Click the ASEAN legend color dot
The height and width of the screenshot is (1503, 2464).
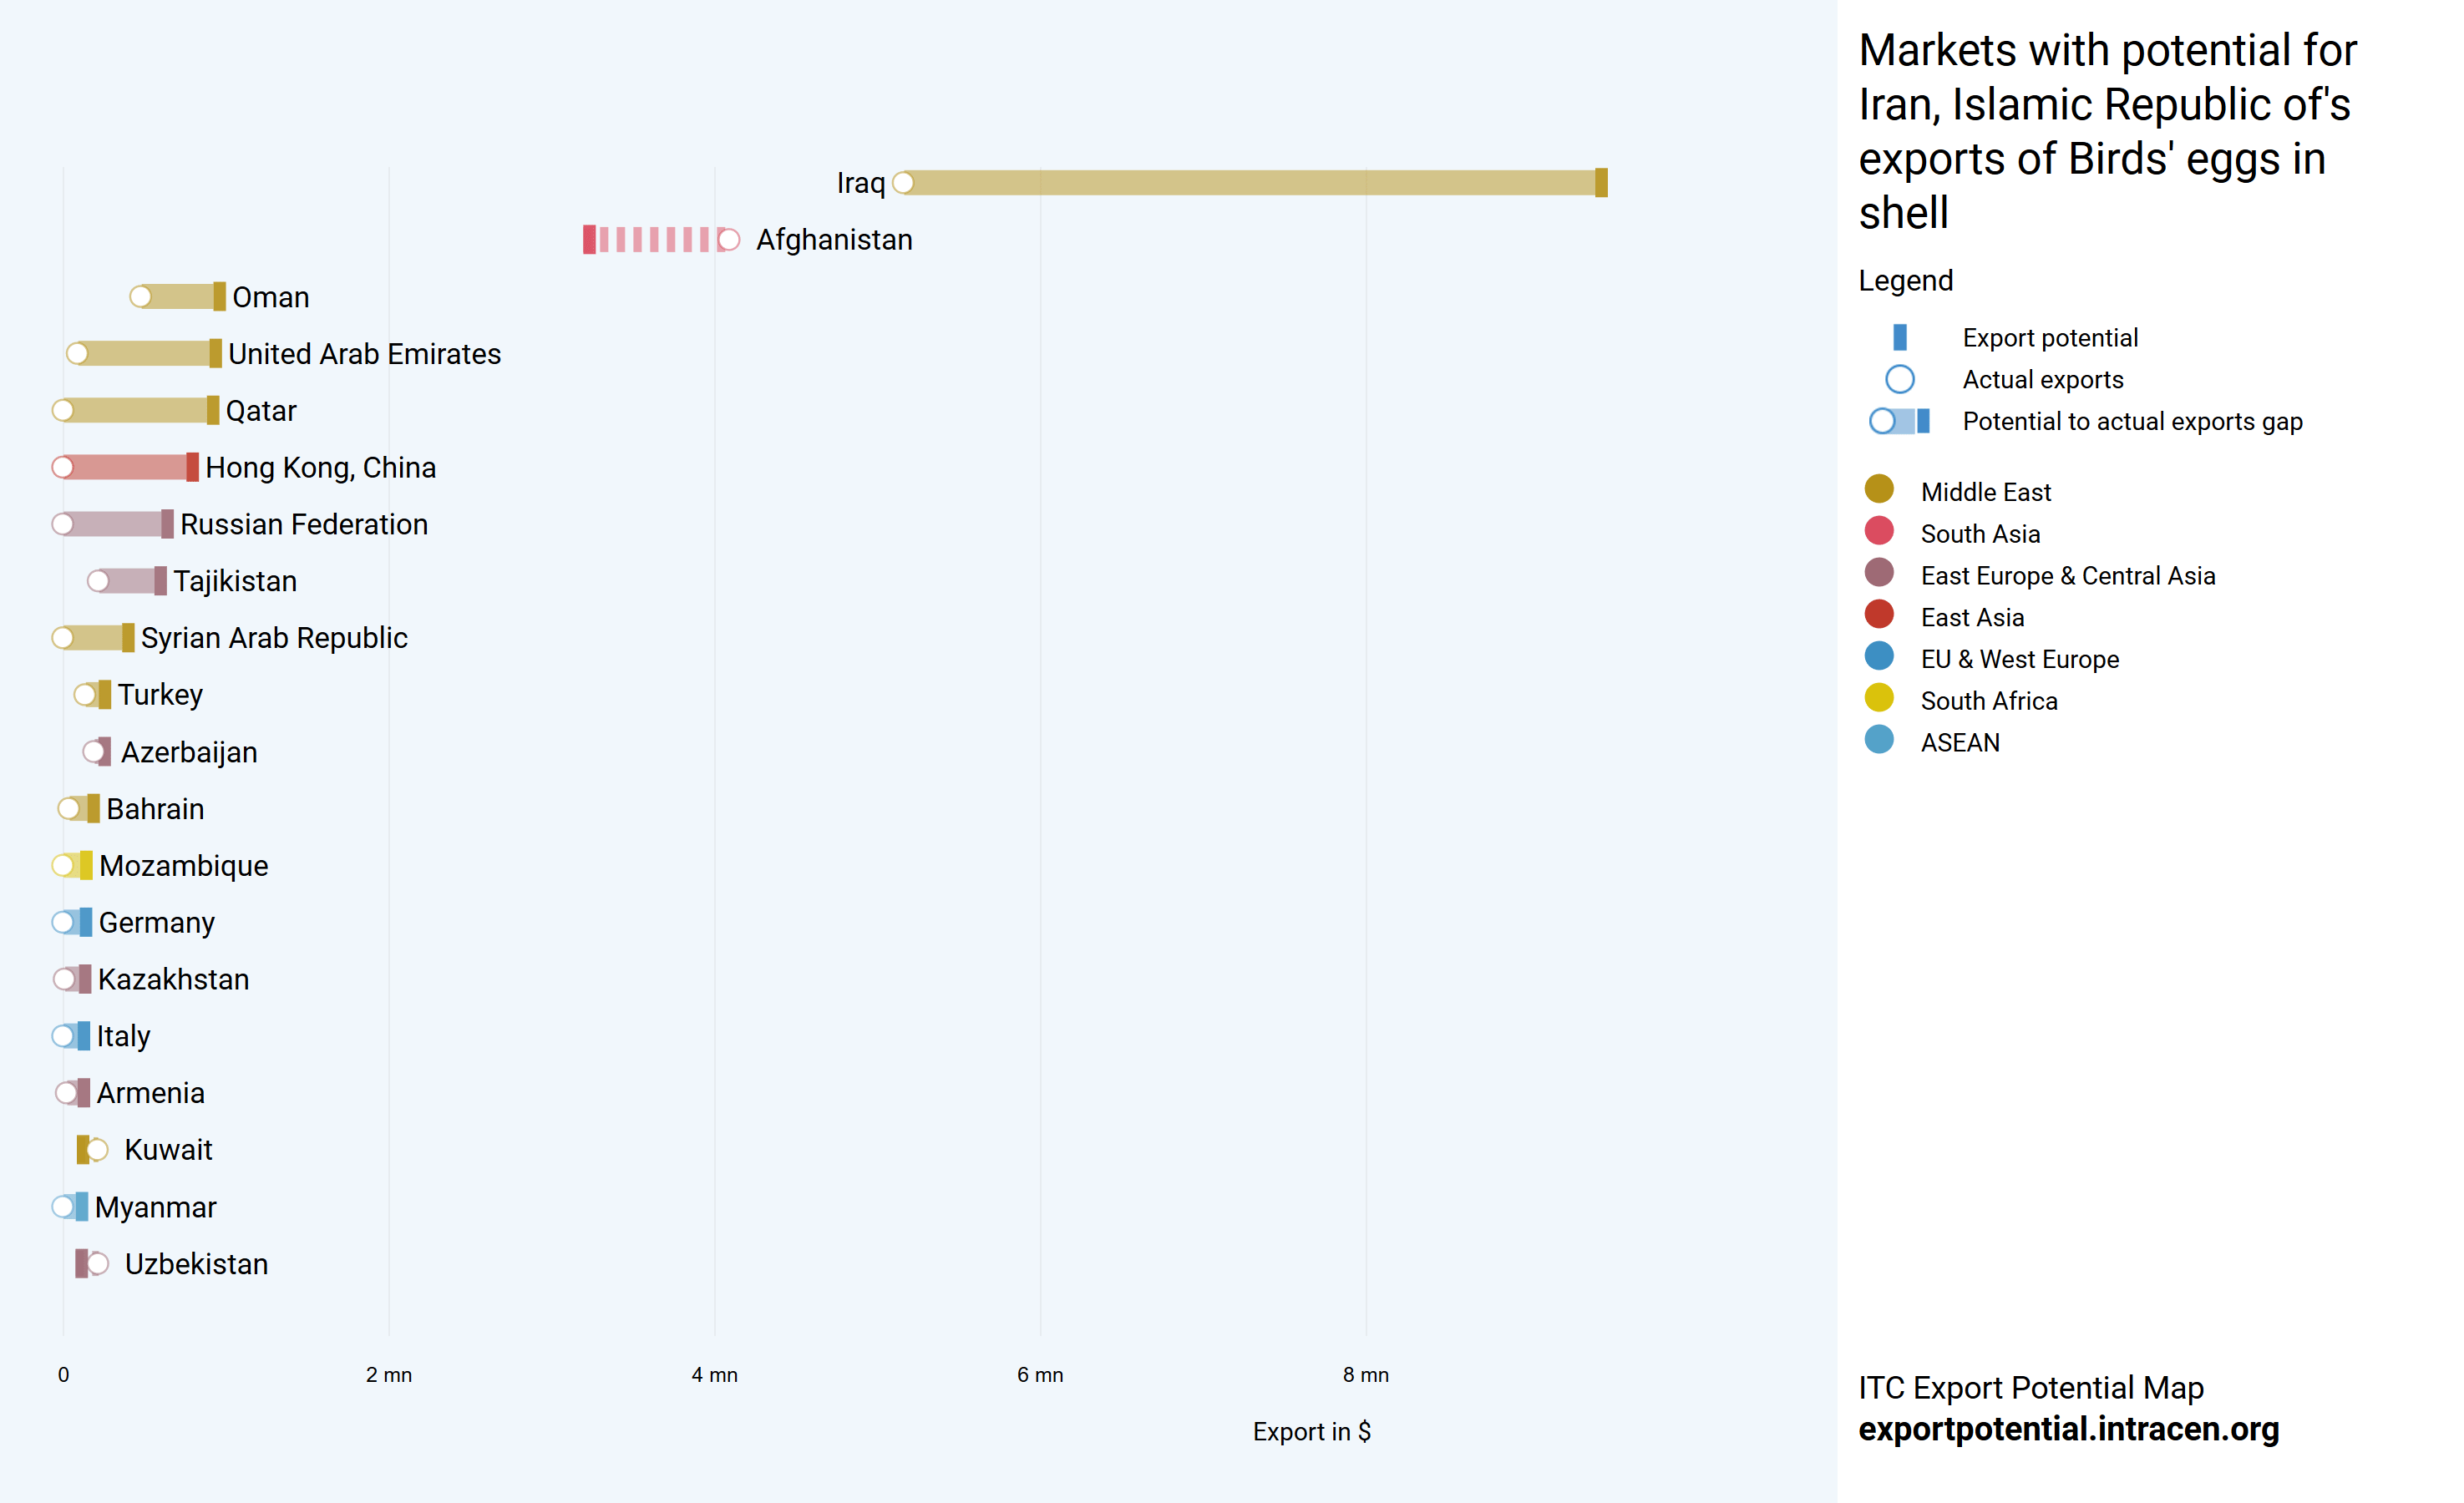pyautogui.click(x=1879, y=740)
